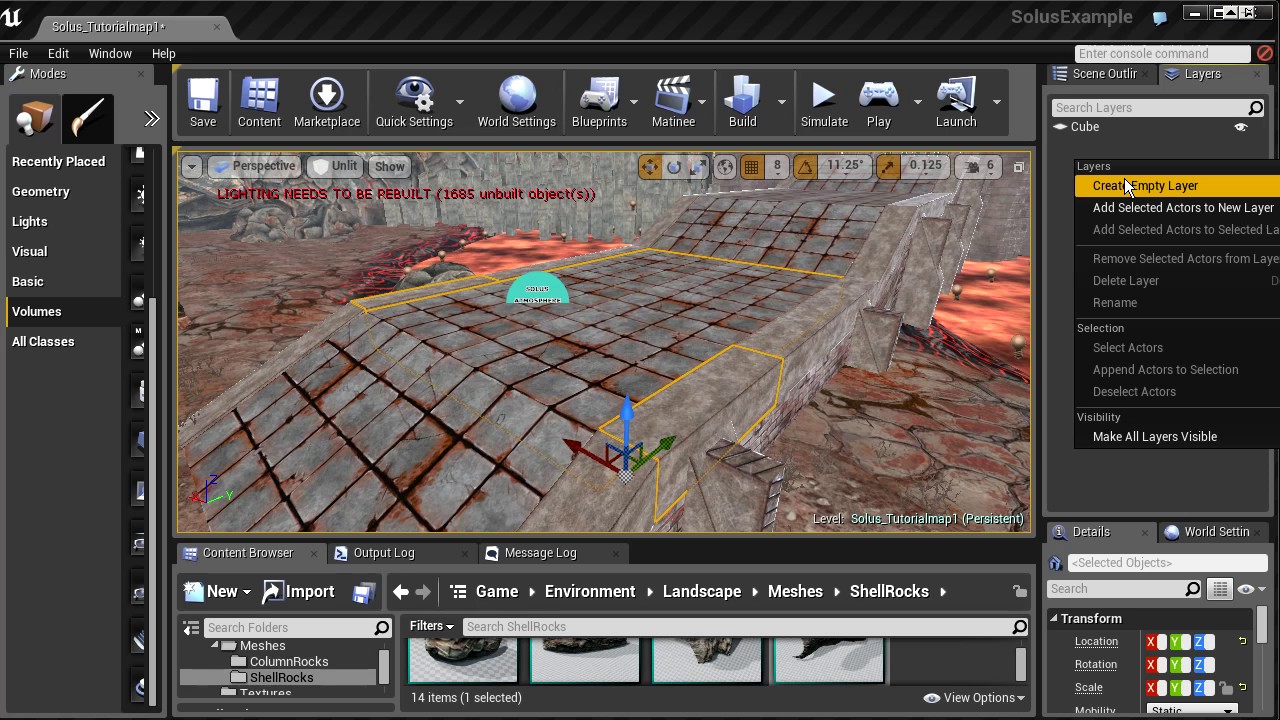Click the Launch toolbar icon
Viewport: 1280px width, 720px height.
(x=956, y=103)
